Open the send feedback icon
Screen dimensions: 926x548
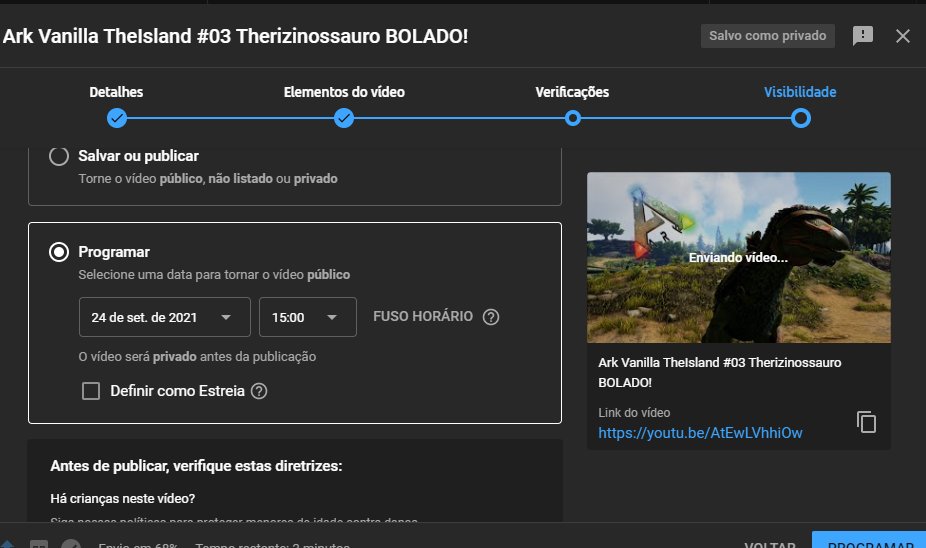click(863, 36)
